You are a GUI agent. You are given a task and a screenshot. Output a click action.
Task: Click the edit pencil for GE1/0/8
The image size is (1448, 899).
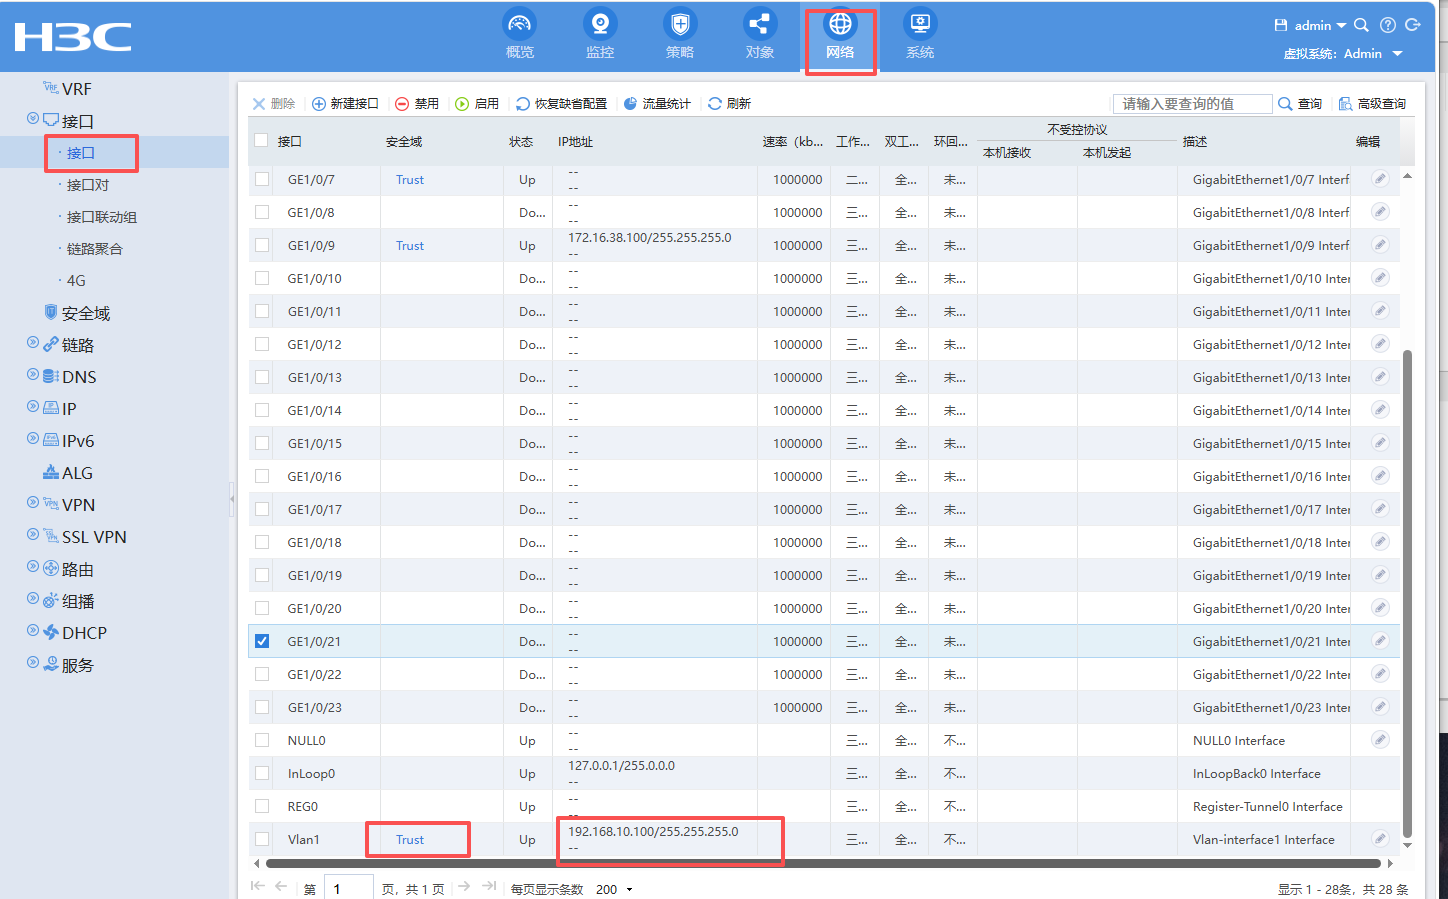pos(1380,212)
